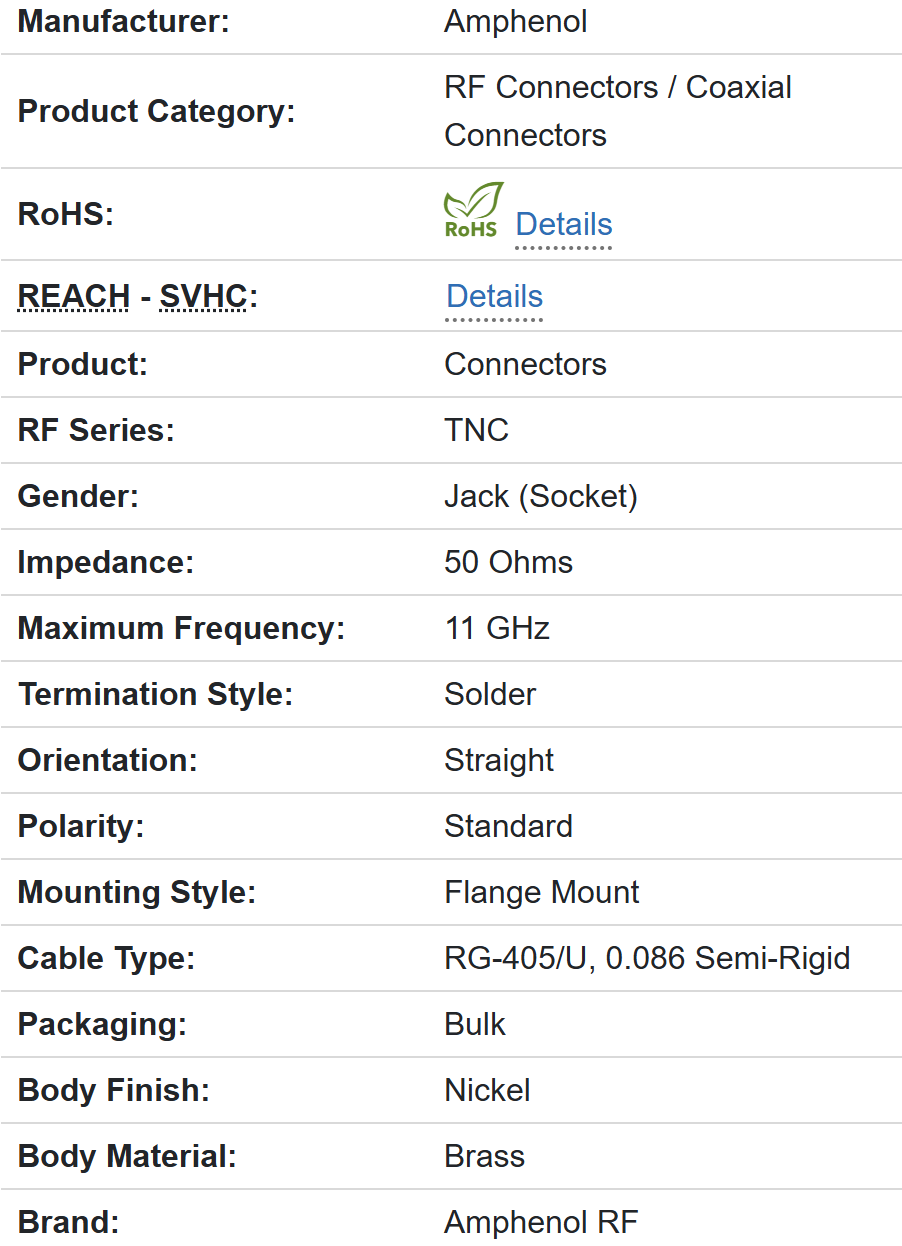Click the Flange Mount value

click(x=541, y=892)
